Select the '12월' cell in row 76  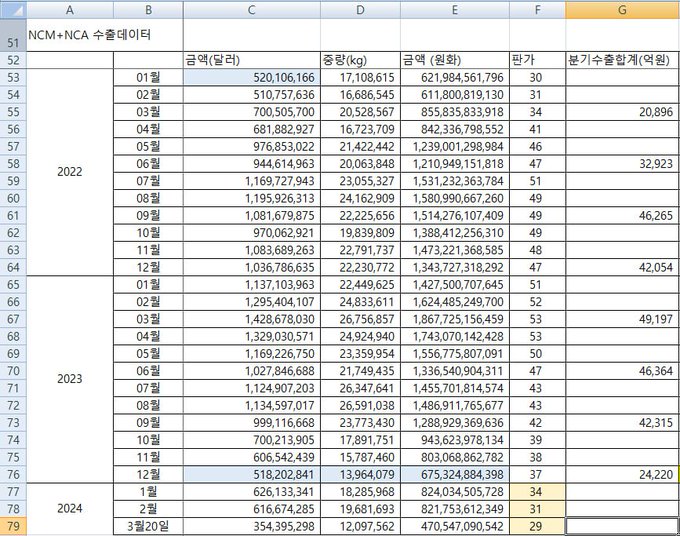pyautogui.click(x=148, y=474)
